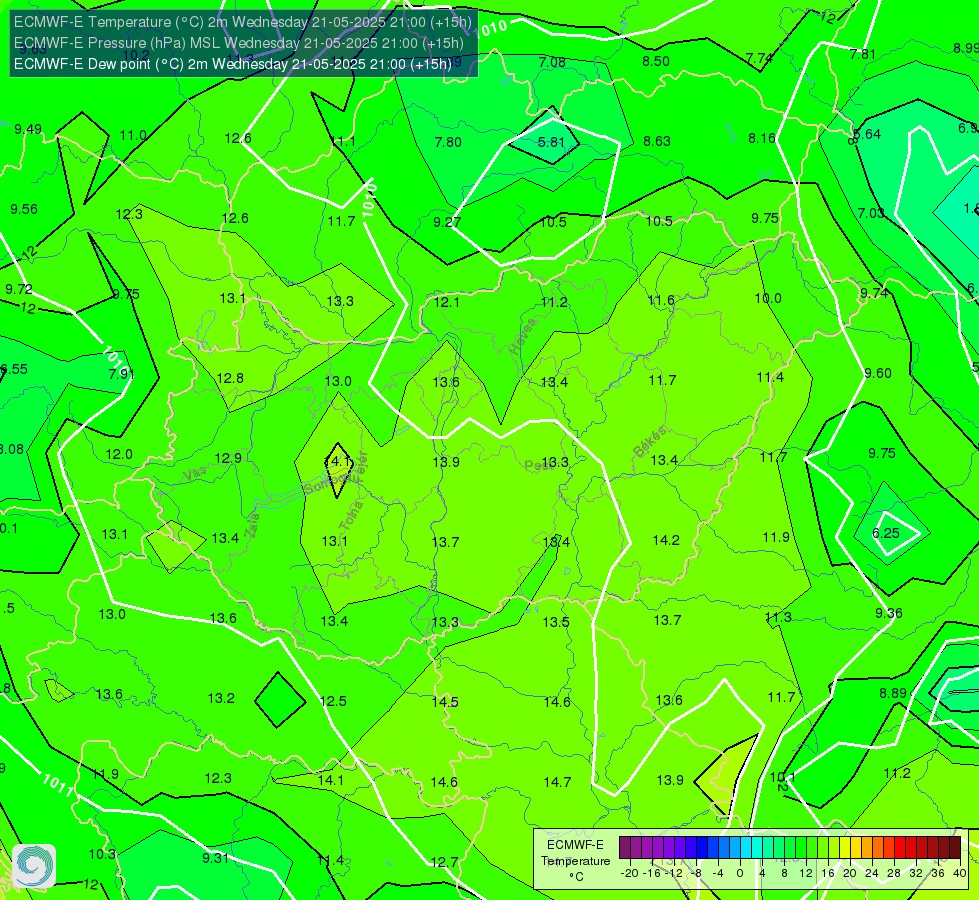Click the 10.3 temperature value
This screenshot has width=979, height=900.
[102, 854]
